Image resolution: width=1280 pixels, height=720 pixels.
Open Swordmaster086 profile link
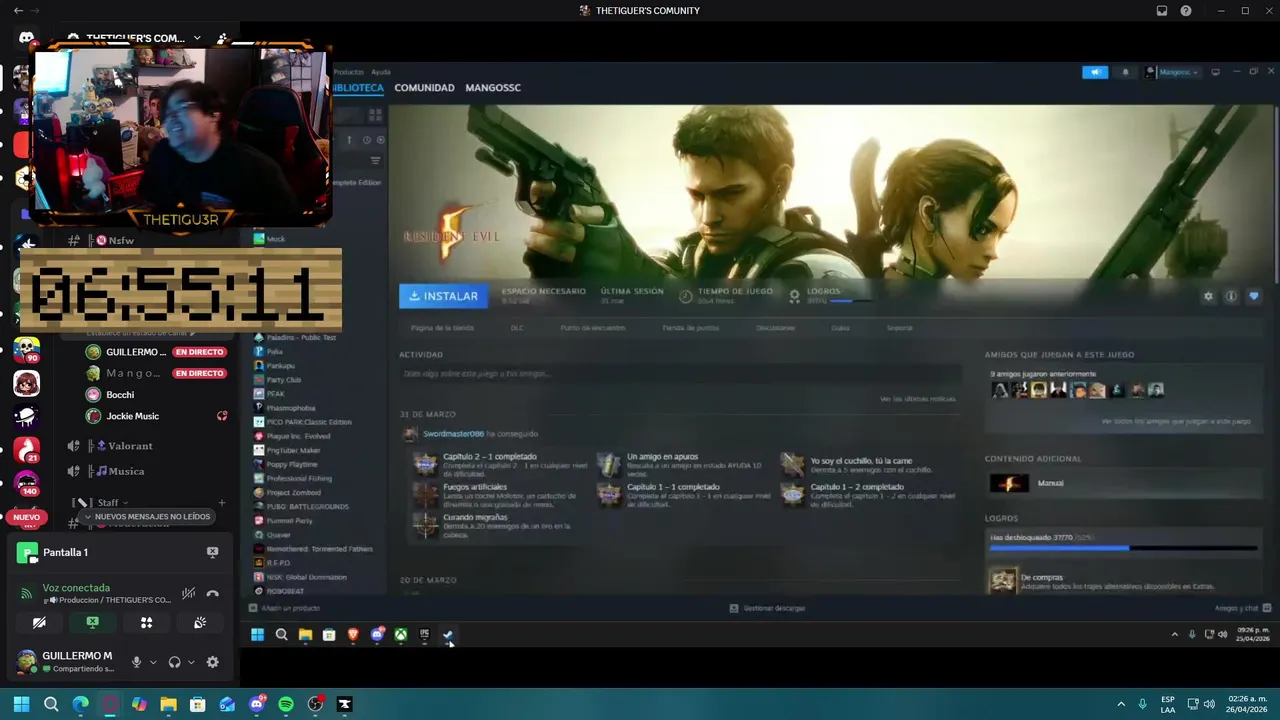[x=453, y=434]
